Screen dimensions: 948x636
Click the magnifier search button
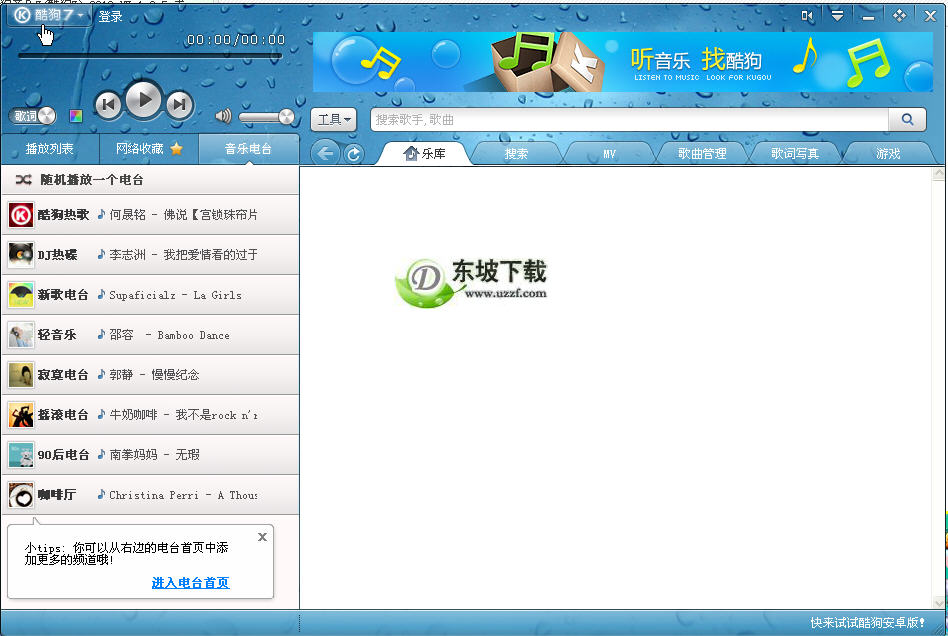pyautogui.click(x=907, y=120)
